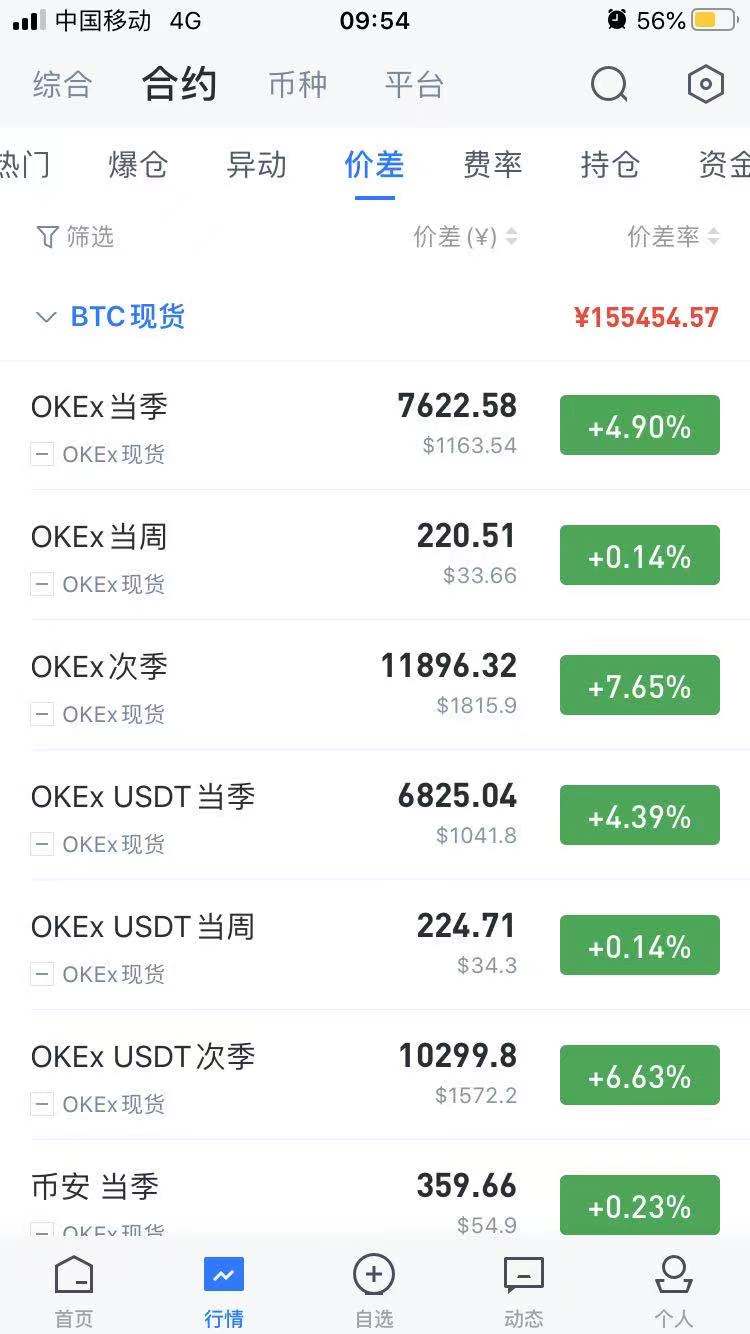Toggle the minus box under OKEx USDT 当周
750x1334 pixels.
click(42, 975)
